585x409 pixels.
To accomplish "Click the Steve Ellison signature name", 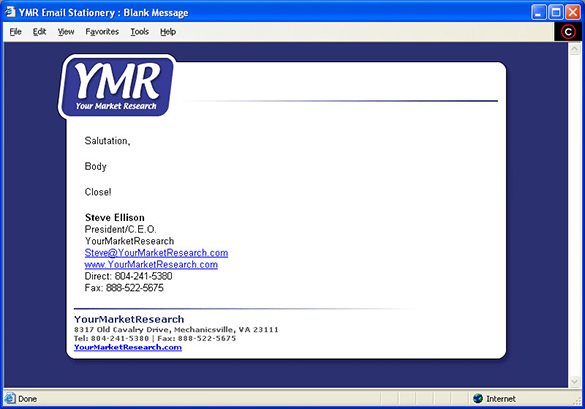I will (115, 218).
